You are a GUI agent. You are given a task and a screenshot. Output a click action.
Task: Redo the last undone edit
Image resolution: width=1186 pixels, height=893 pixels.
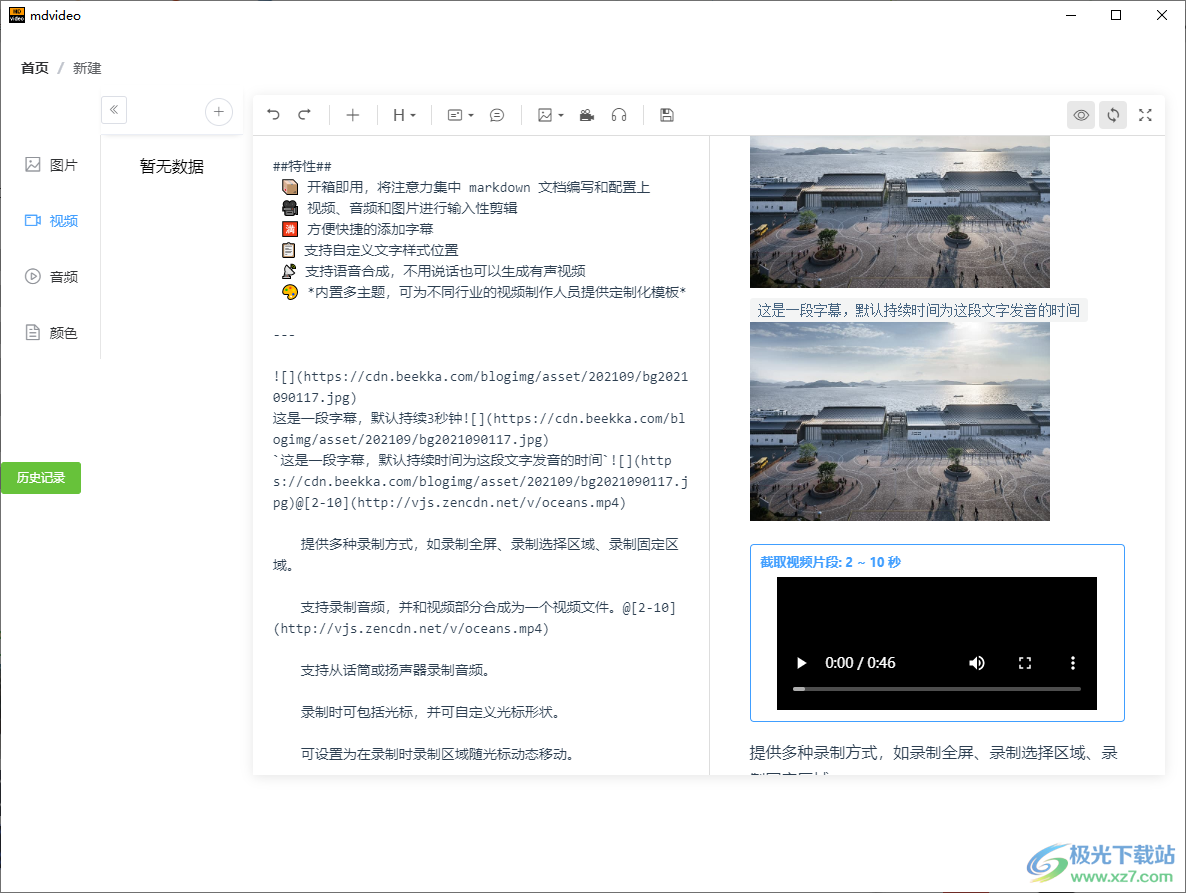coord(304,115)
